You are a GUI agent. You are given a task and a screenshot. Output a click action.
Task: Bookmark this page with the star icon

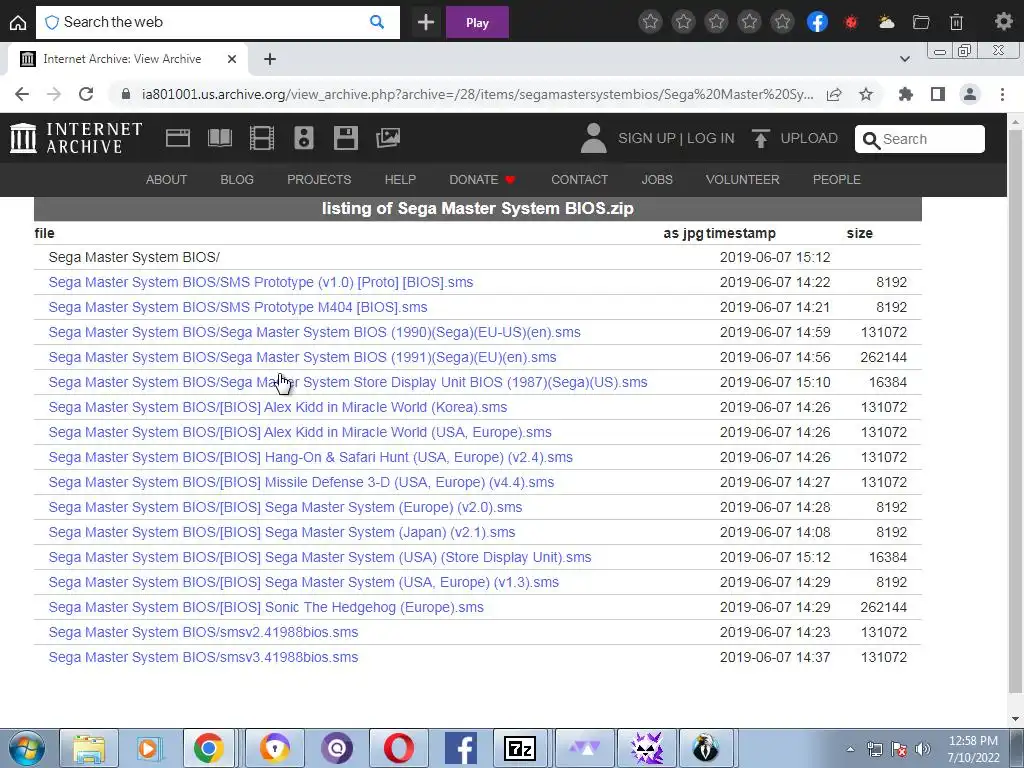click(866, 94)
